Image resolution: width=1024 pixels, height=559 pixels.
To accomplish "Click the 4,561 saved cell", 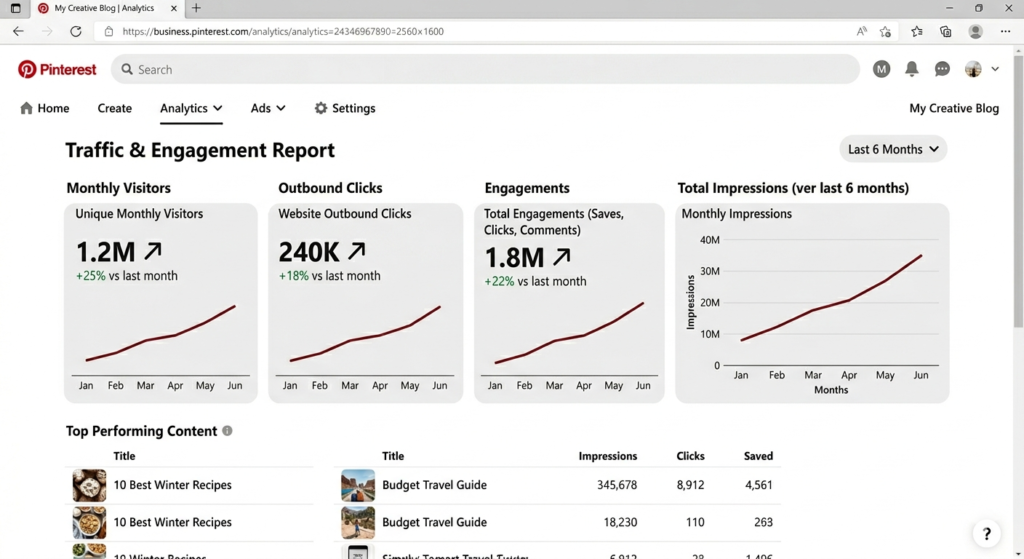I will pos(759,485).
